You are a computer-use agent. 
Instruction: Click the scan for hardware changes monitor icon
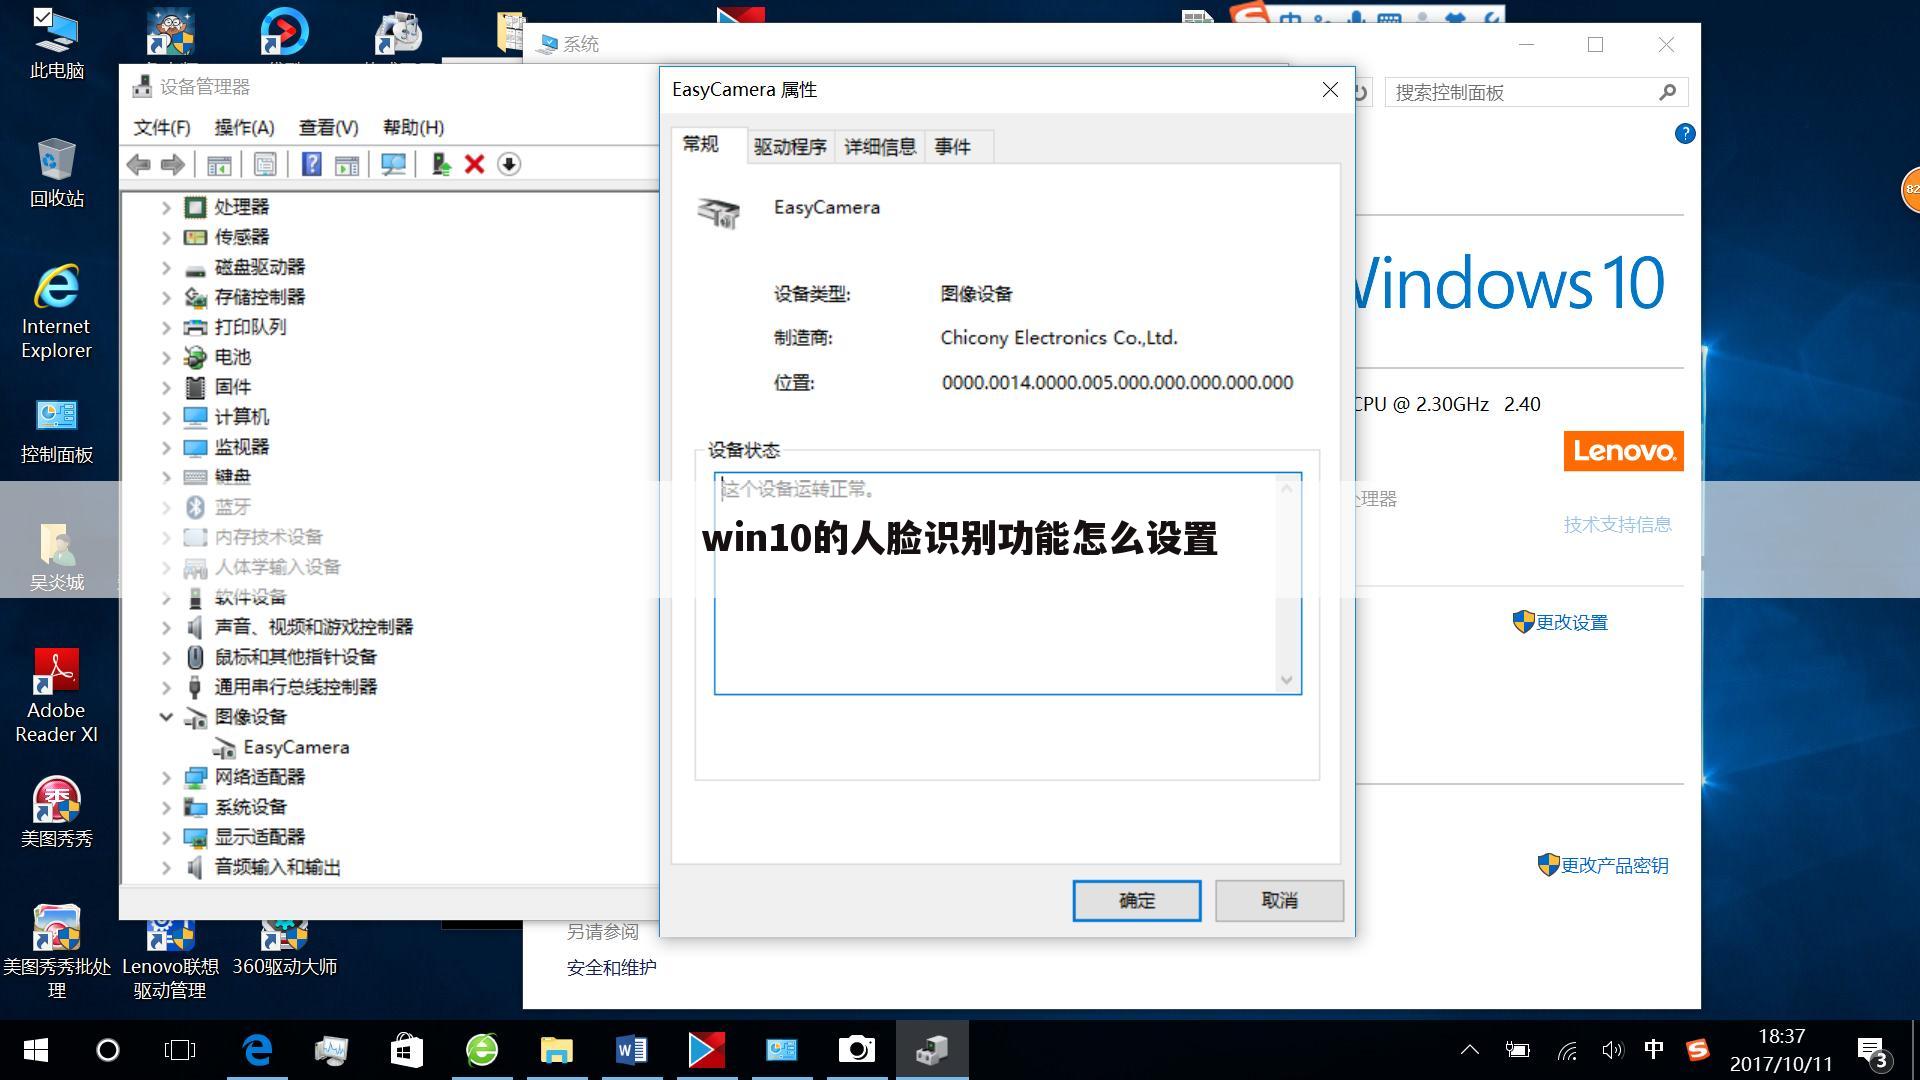393,164
